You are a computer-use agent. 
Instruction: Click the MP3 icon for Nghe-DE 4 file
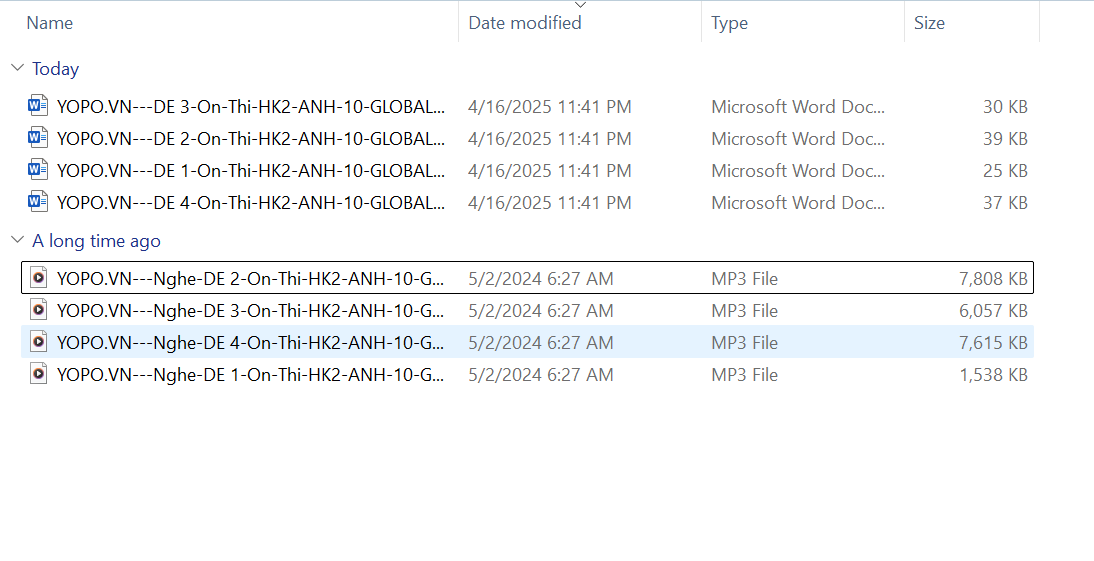(38, 342)
